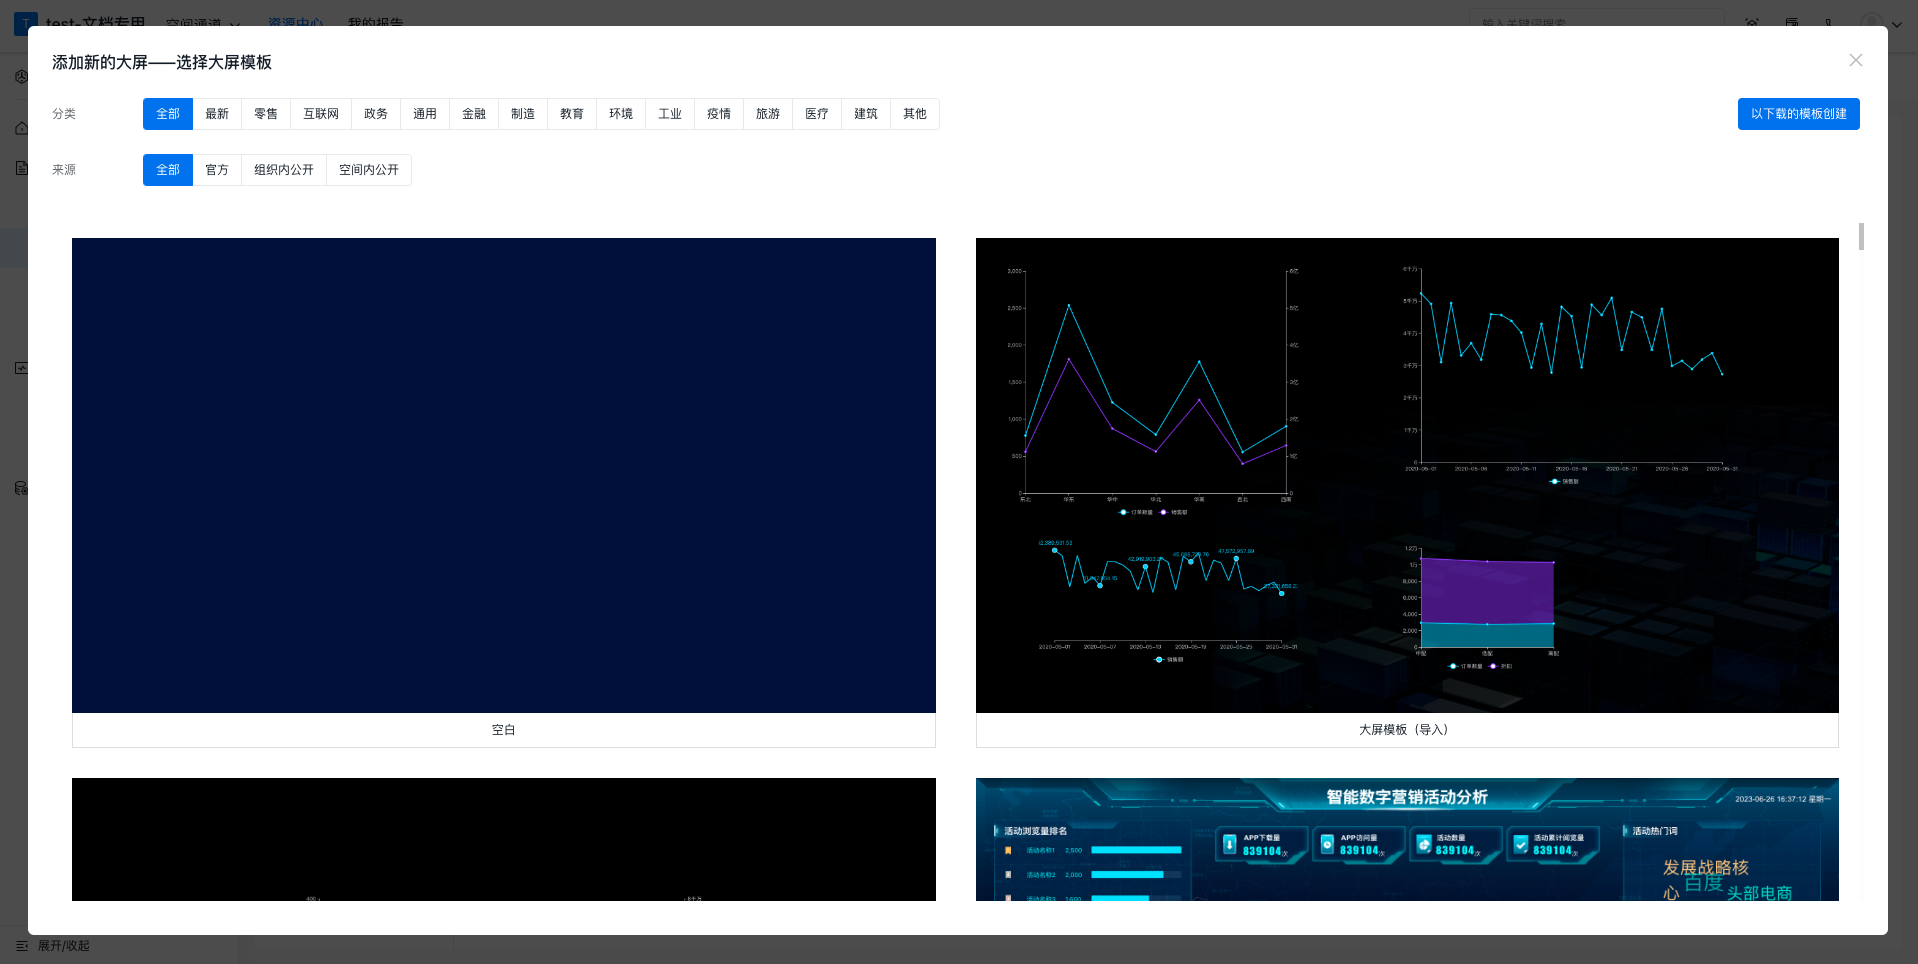This screenshot has height=964, width=1918.
Task: Choose the 政务 category
Action: tap(376, 114)
